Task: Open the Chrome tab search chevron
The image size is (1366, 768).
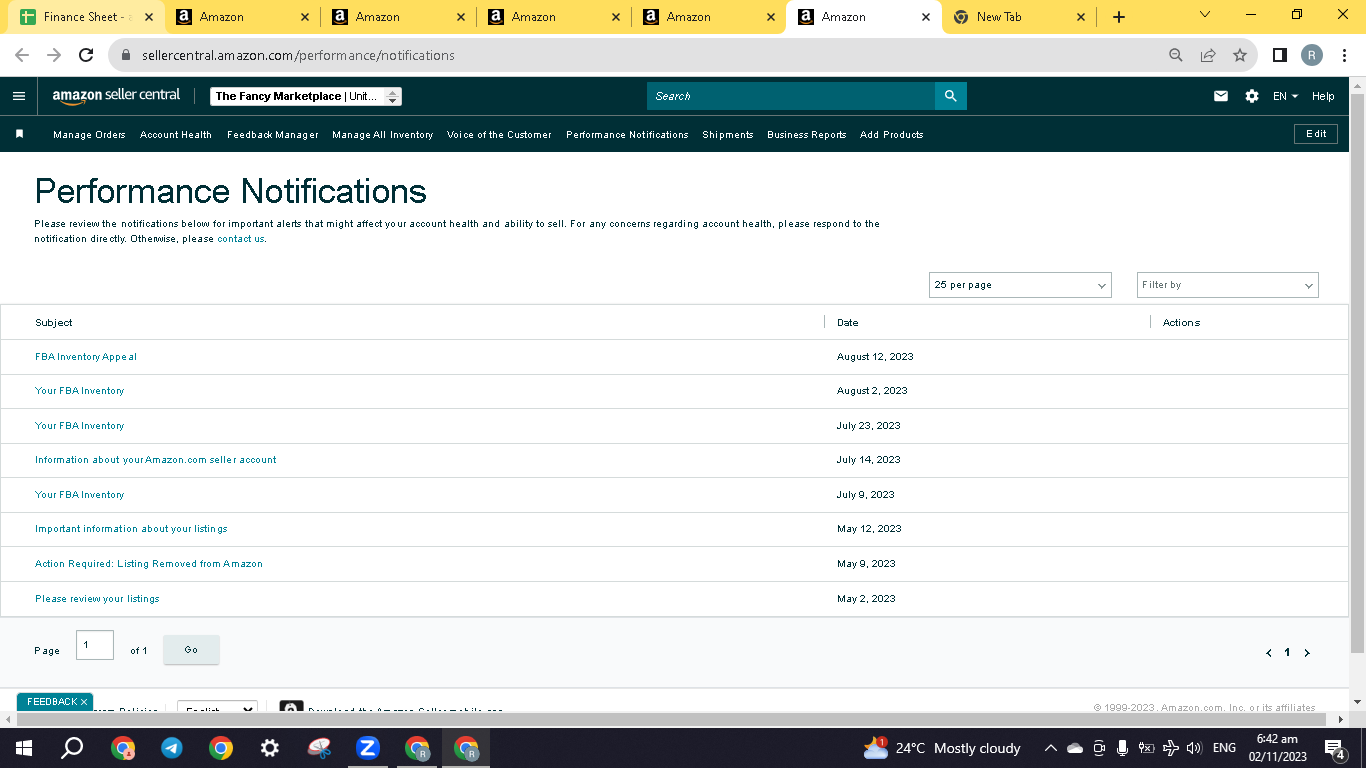Action: pyautogui.click(x=1204, y=15)
